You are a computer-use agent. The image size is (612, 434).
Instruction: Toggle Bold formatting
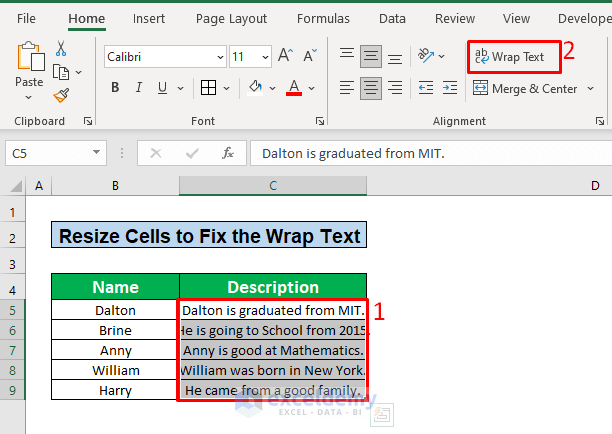pos(116,88)
